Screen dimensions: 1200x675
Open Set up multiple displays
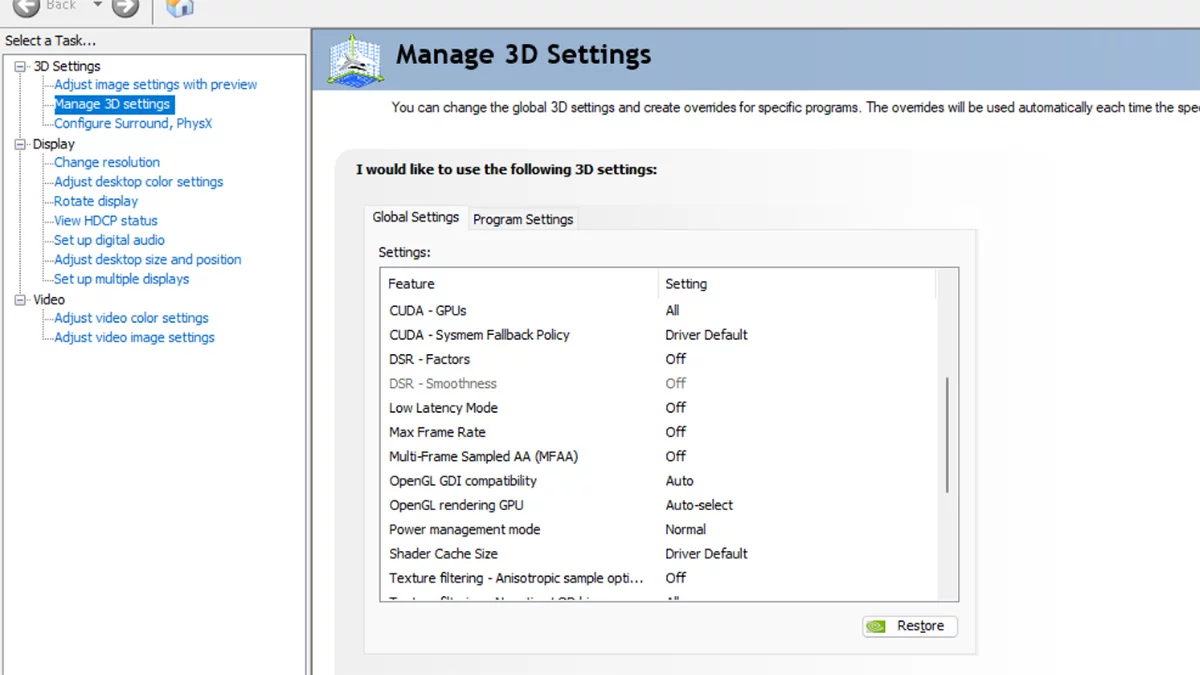point(121,279)
